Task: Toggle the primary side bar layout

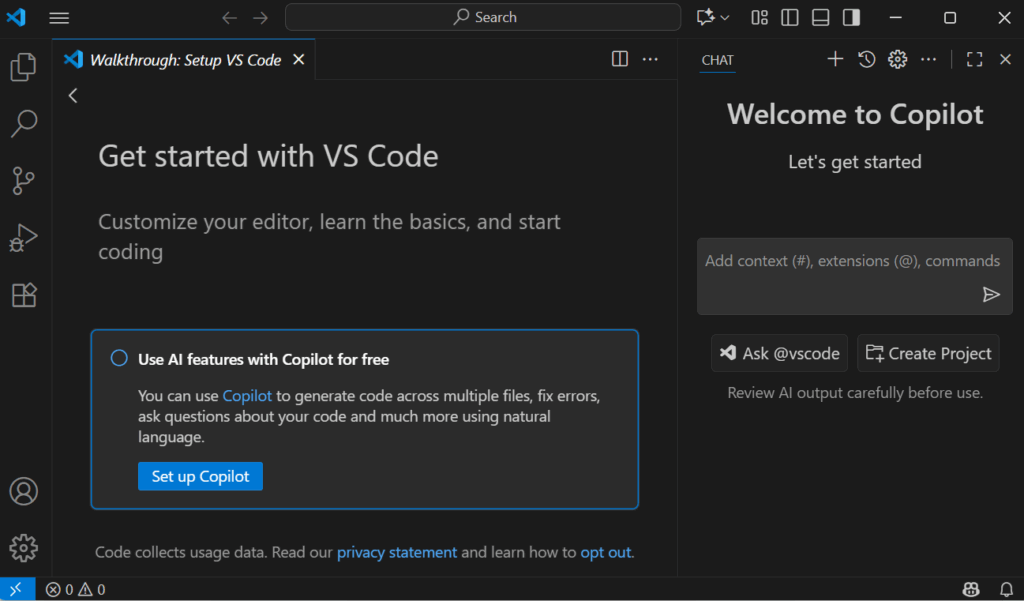Action: (x=790, y=17)
